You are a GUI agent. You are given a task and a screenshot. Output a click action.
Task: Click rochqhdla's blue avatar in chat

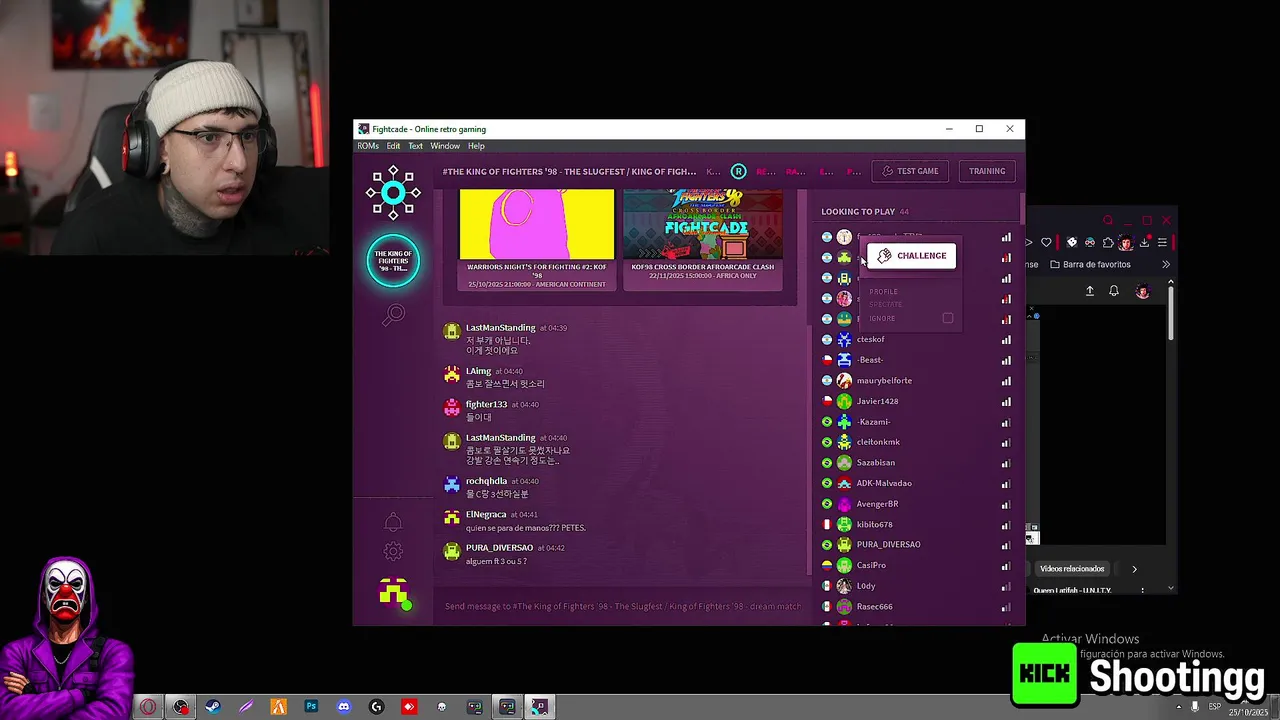(452, 485)
